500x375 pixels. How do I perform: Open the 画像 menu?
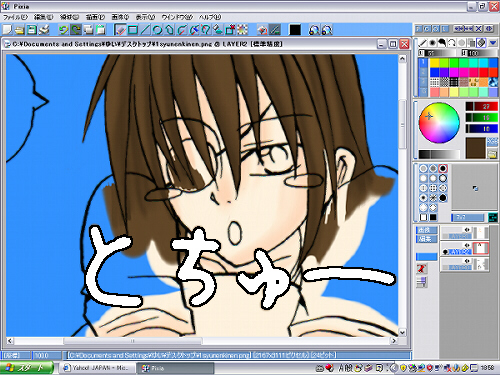tap(120, 17)
